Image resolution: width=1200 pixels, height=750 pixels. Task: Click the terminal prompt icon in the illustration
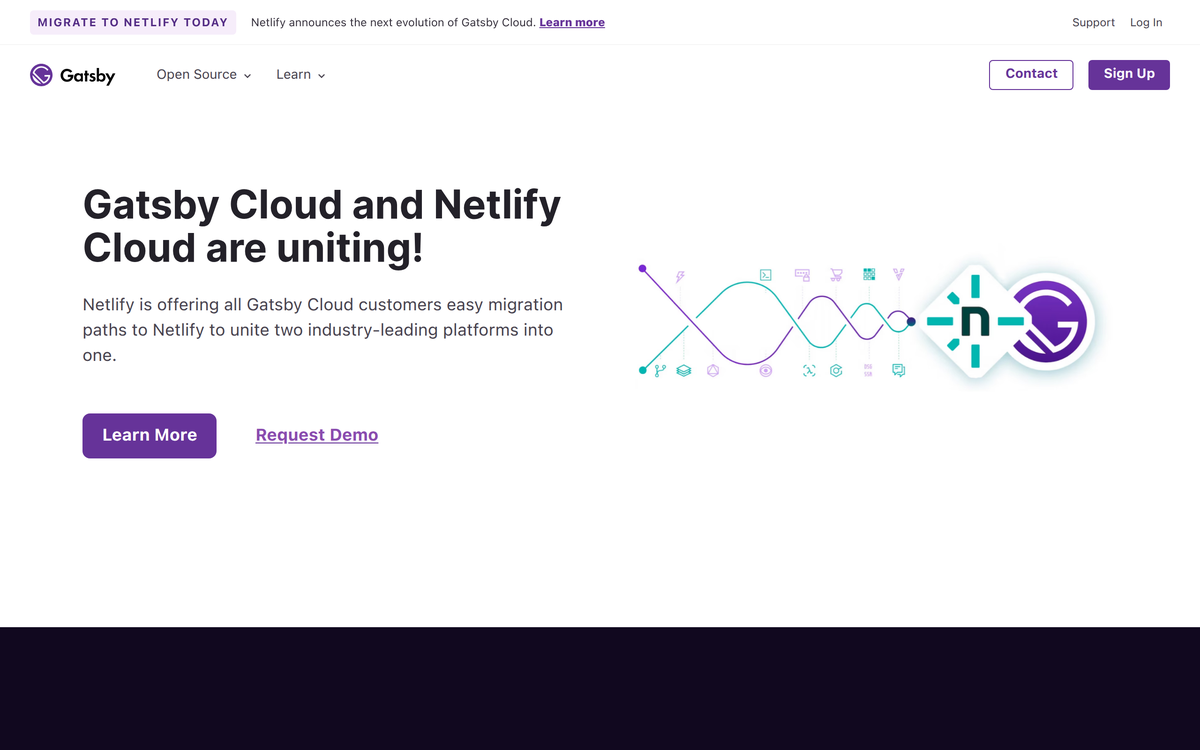(766, 275)
